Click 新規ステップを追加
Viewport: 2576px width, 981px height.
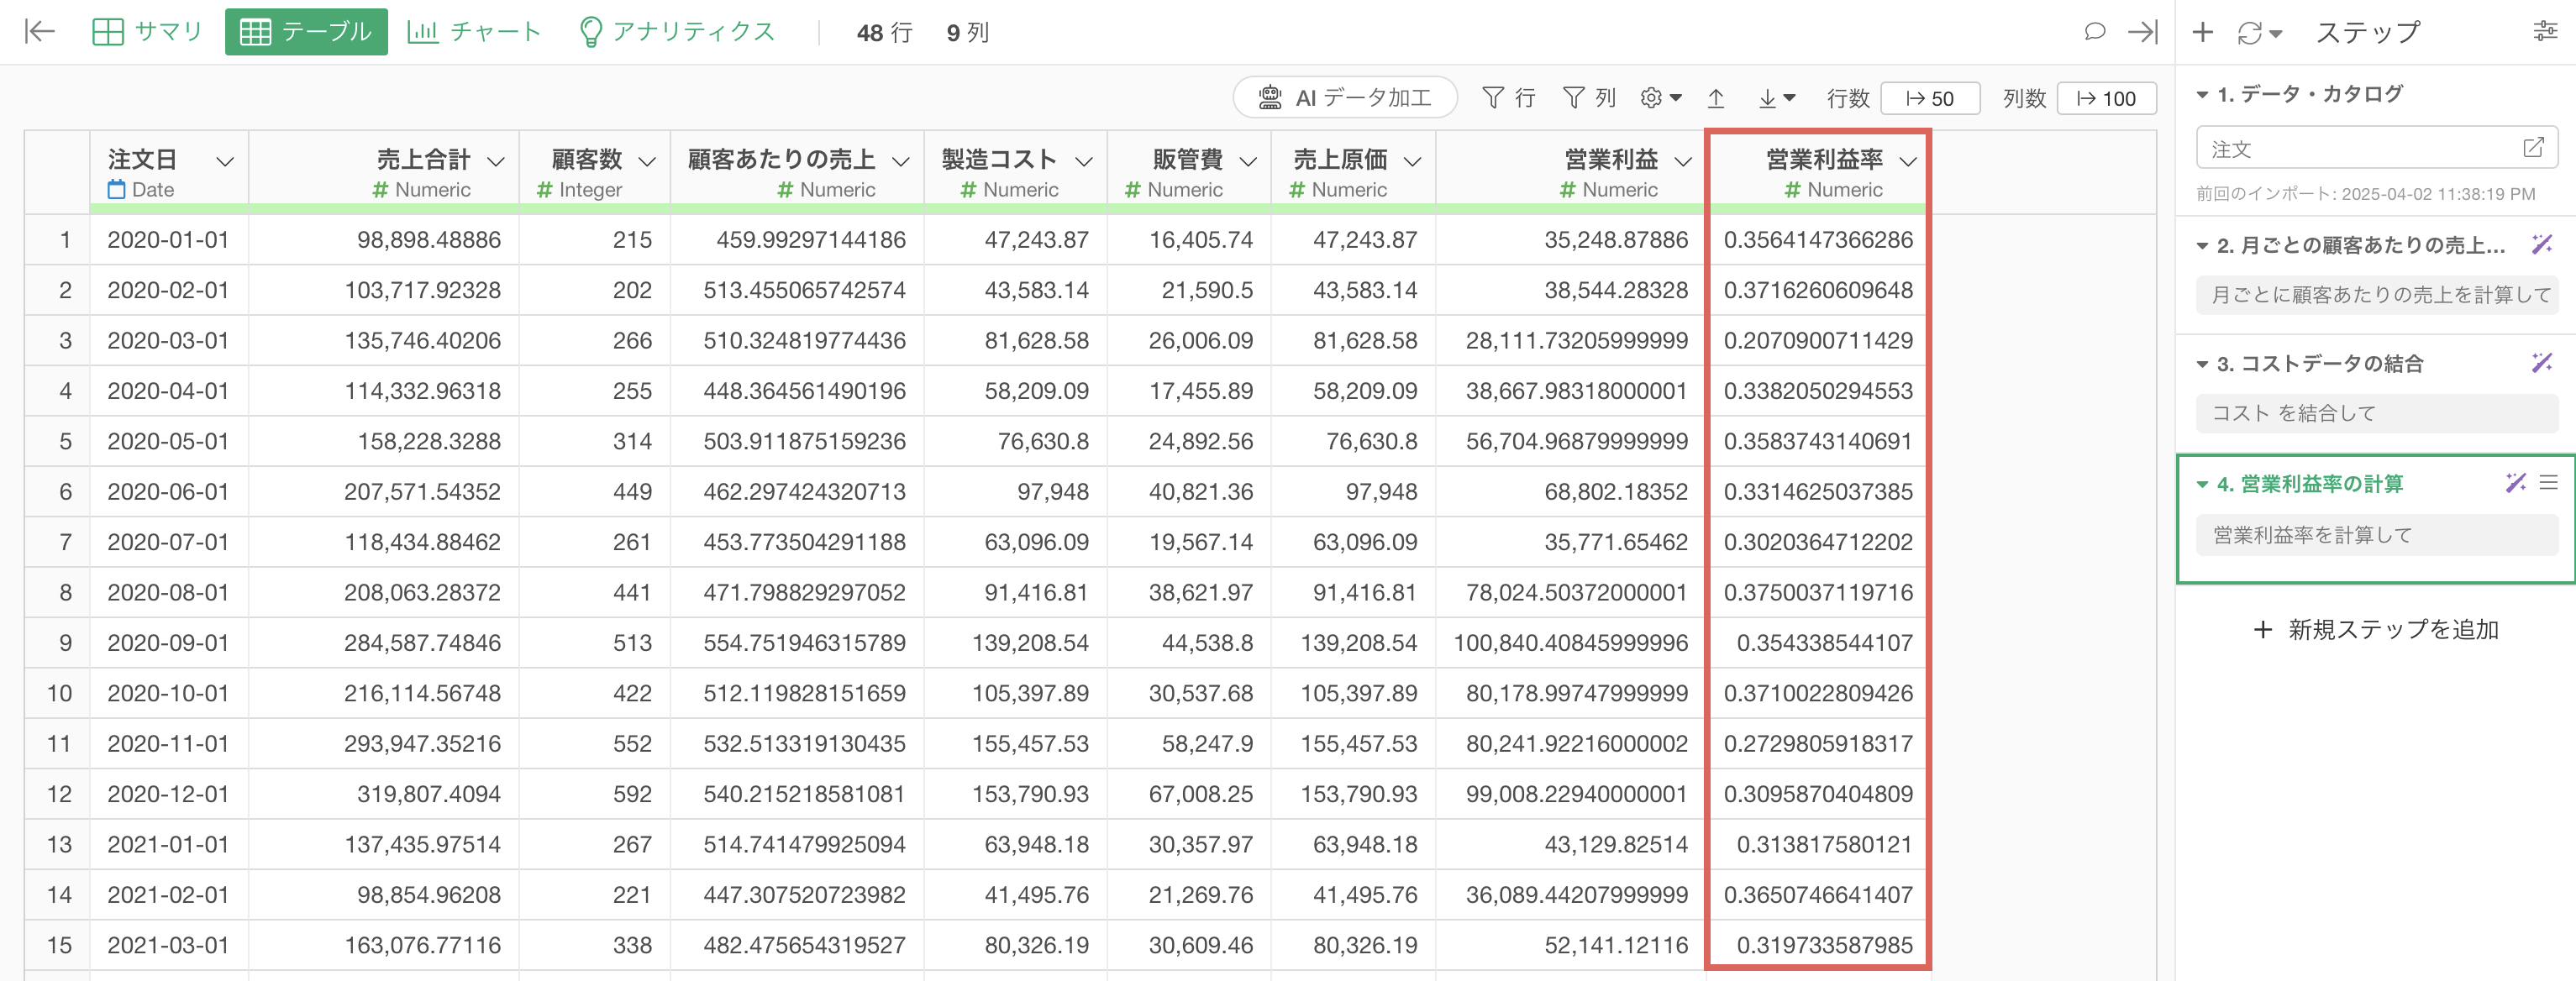tap(2376, 629)
